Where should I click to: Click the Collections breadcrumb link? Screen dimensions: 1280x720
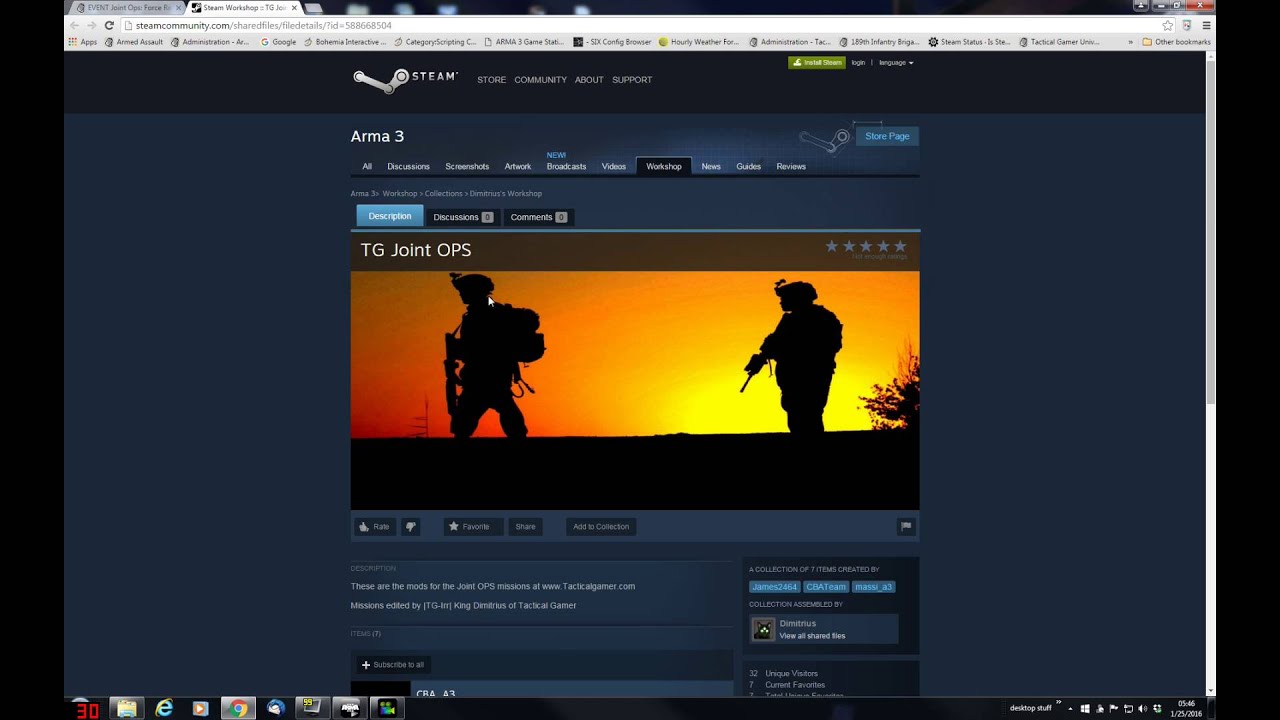443,193
